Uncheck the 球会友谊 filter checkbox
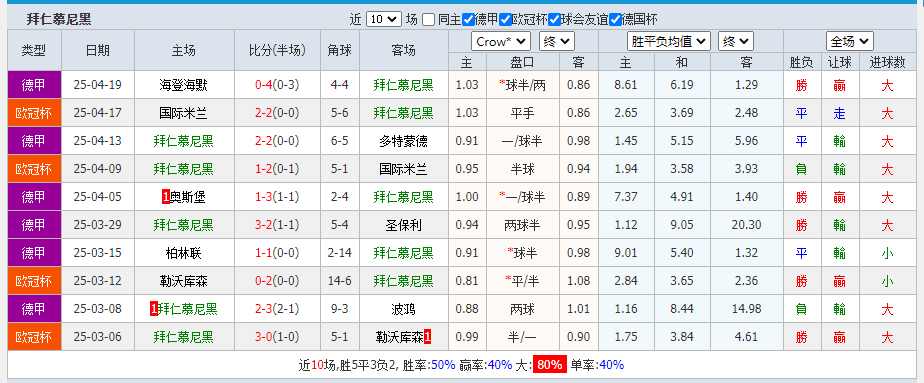The width and height of the screenshot is (924, 383). (x=554, y=19)
